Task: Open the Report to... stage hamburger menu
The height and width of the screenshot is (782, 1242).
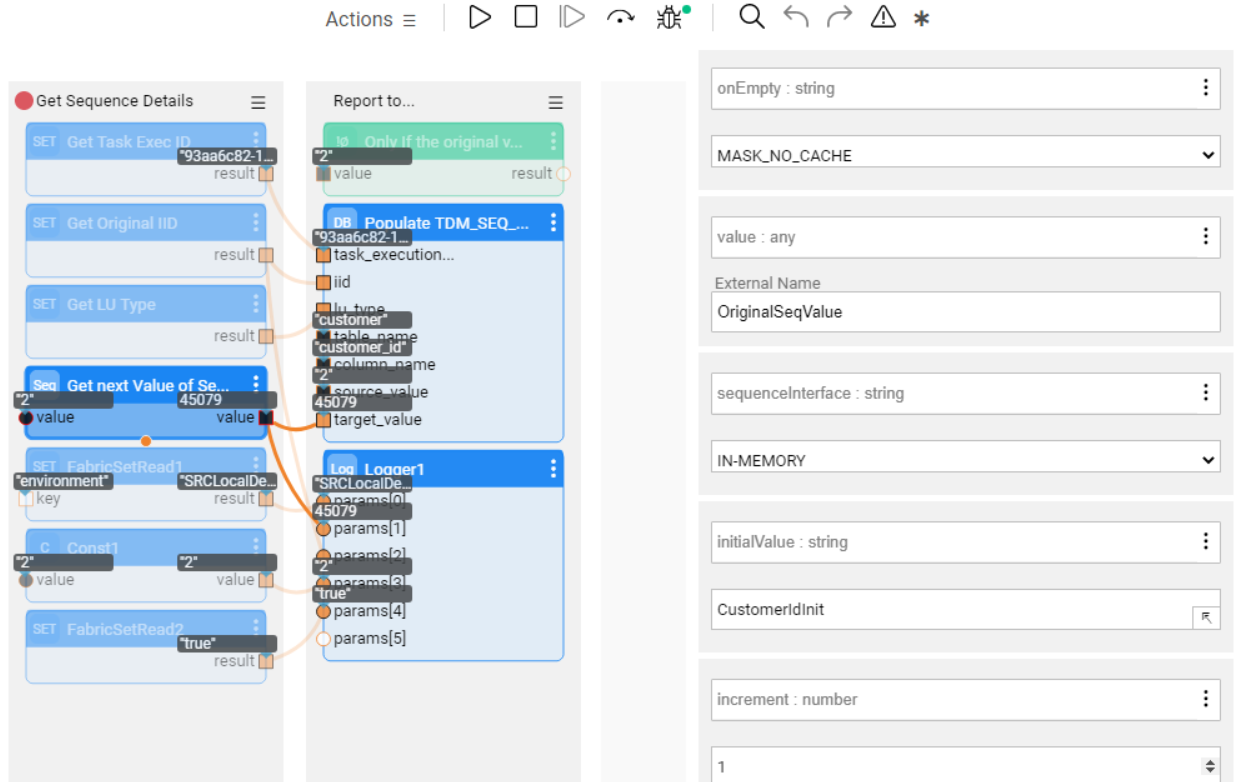Action: click(556, 102)
